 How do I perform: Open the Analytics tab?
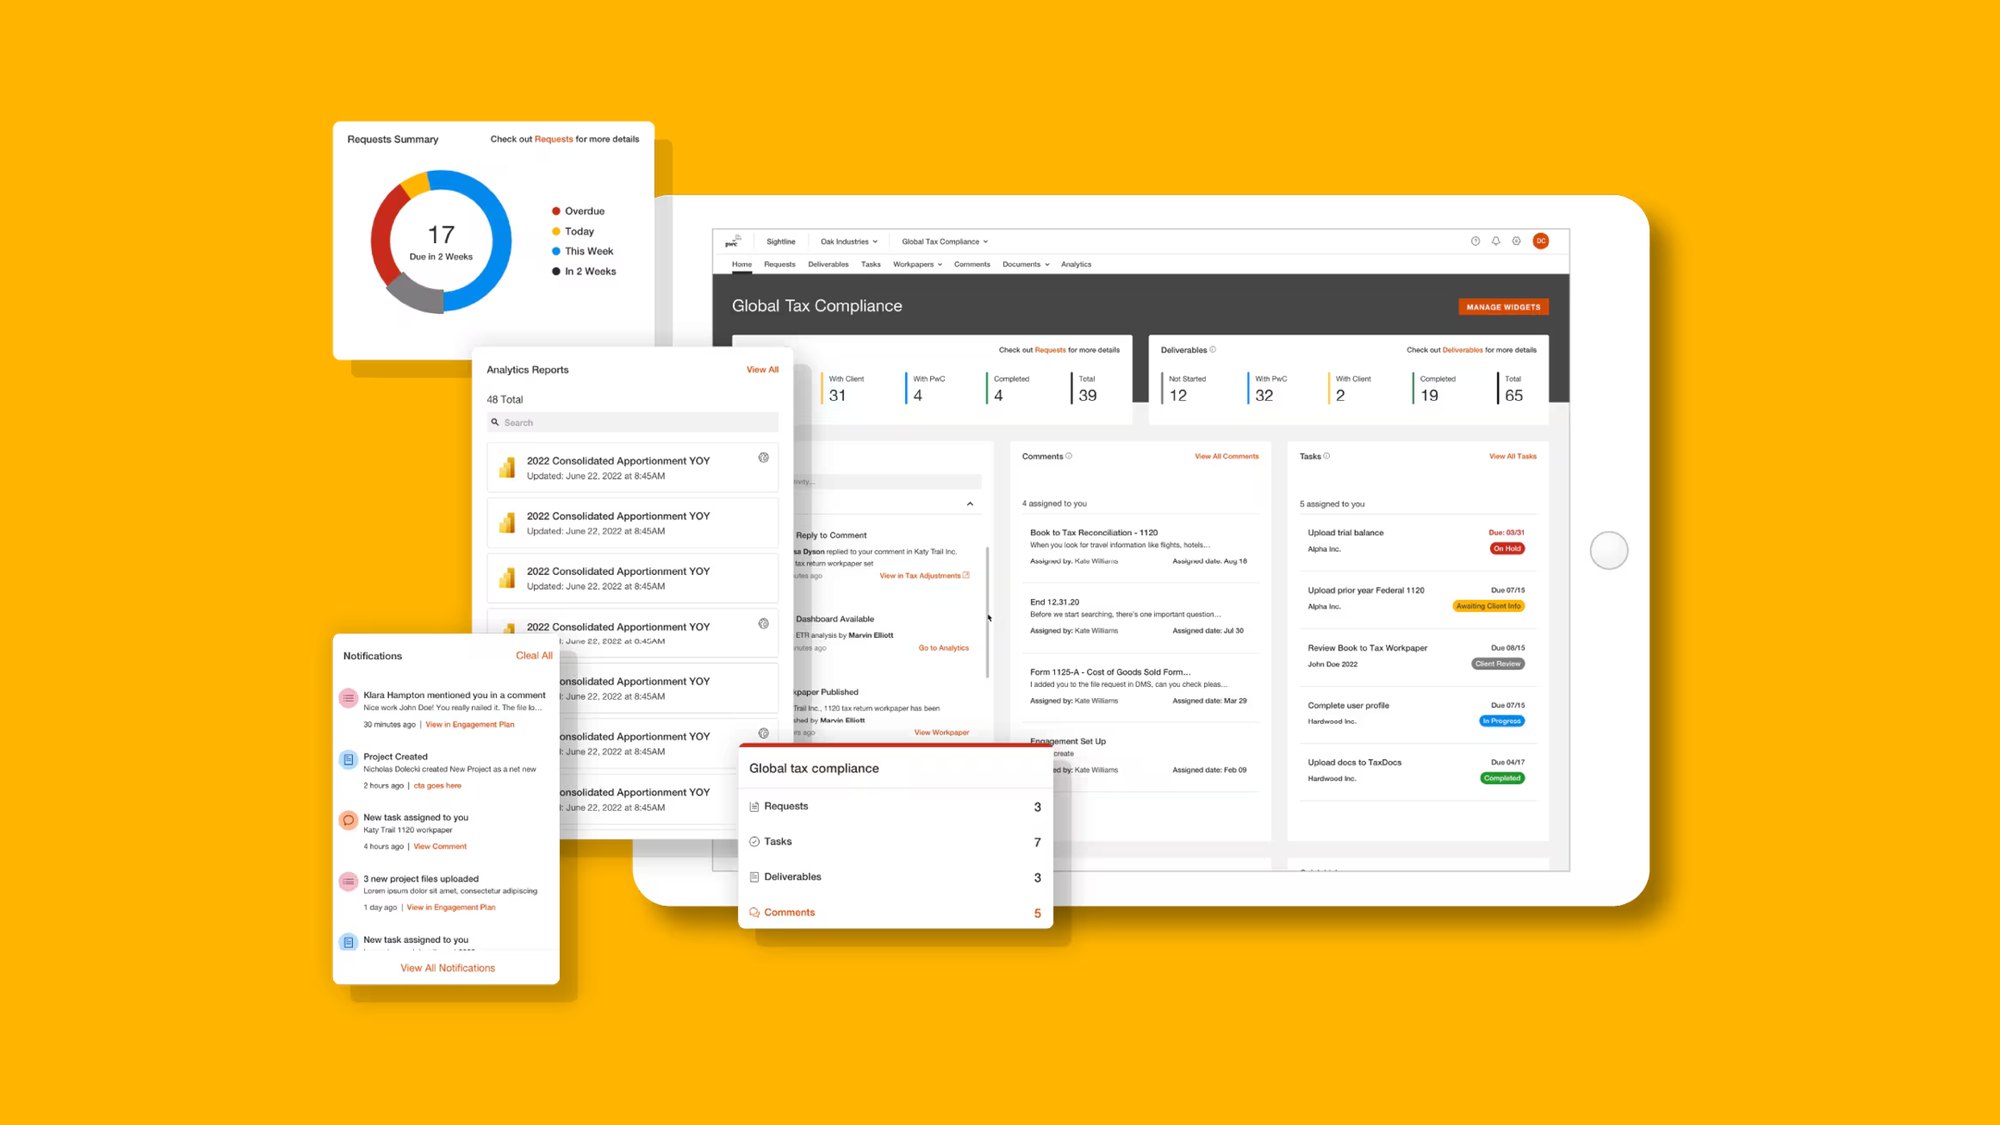point(1076,265)
